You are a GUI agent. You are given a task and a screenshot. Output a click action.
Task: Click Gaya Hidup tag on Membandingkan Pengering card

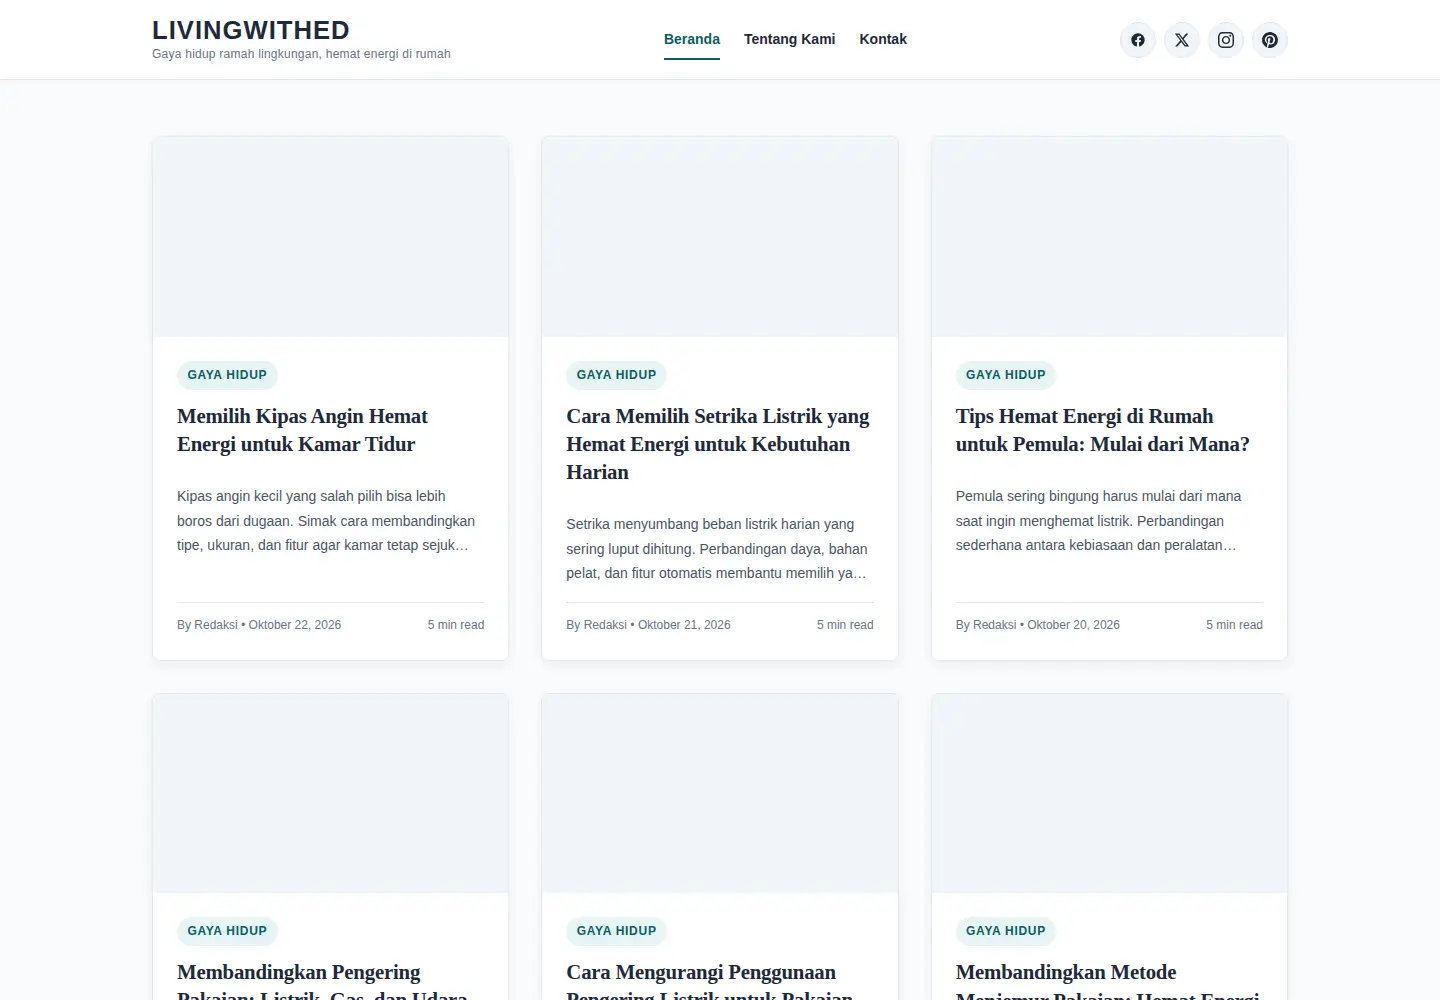pyautogui.click(x=227, y=931)
